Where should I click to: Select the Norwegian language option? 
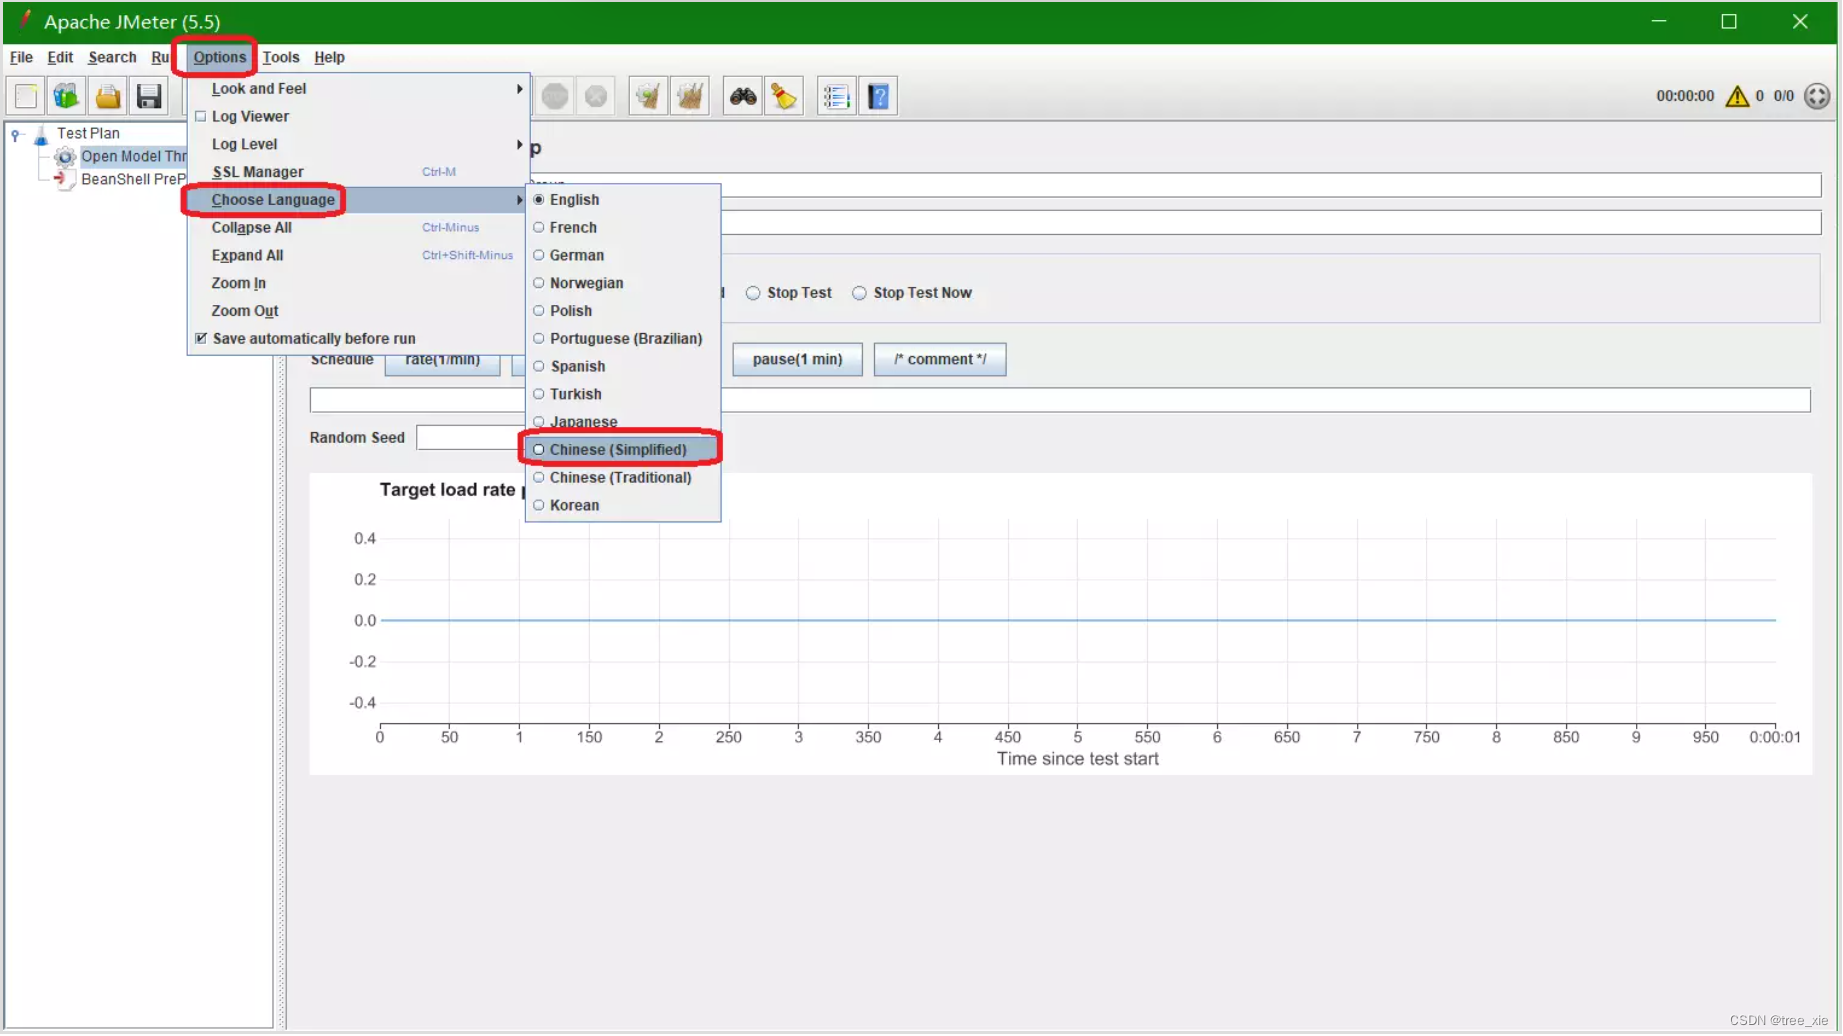coord(622,283)
